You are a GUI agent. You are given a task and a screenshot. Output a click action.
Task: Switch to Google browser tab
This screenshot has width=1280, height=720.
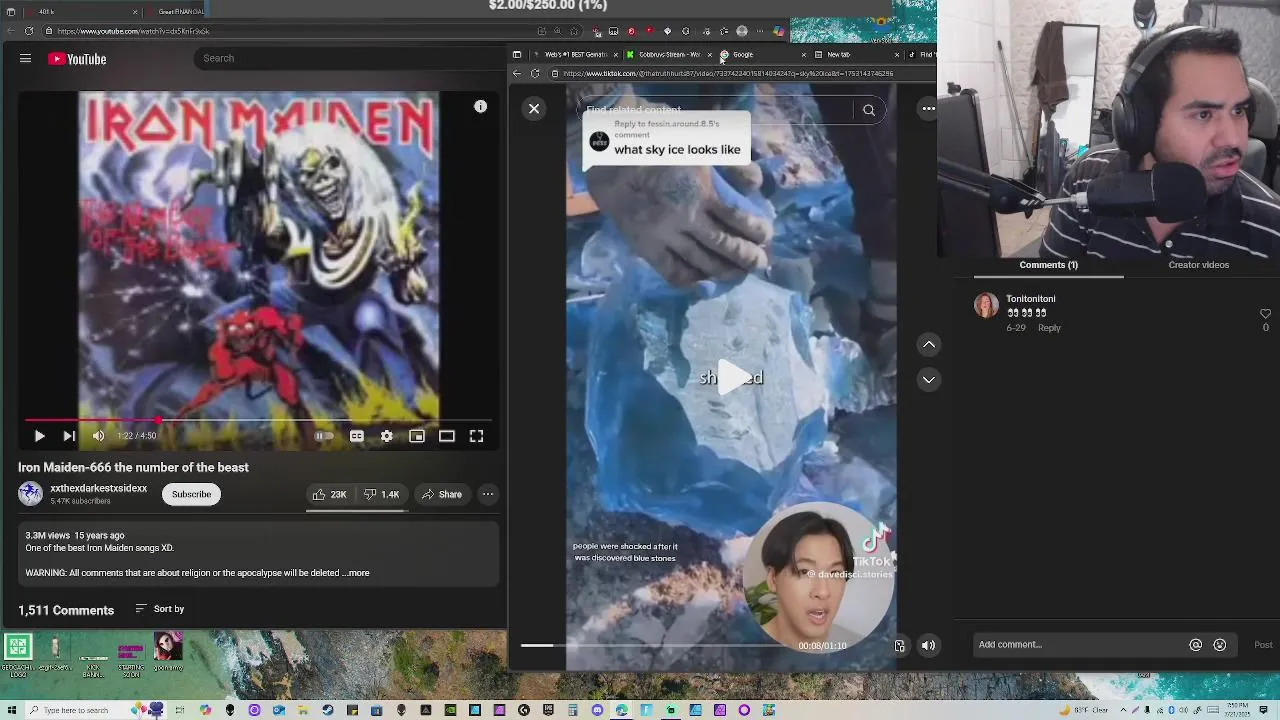pyautogui.click(x=760, y=55)
